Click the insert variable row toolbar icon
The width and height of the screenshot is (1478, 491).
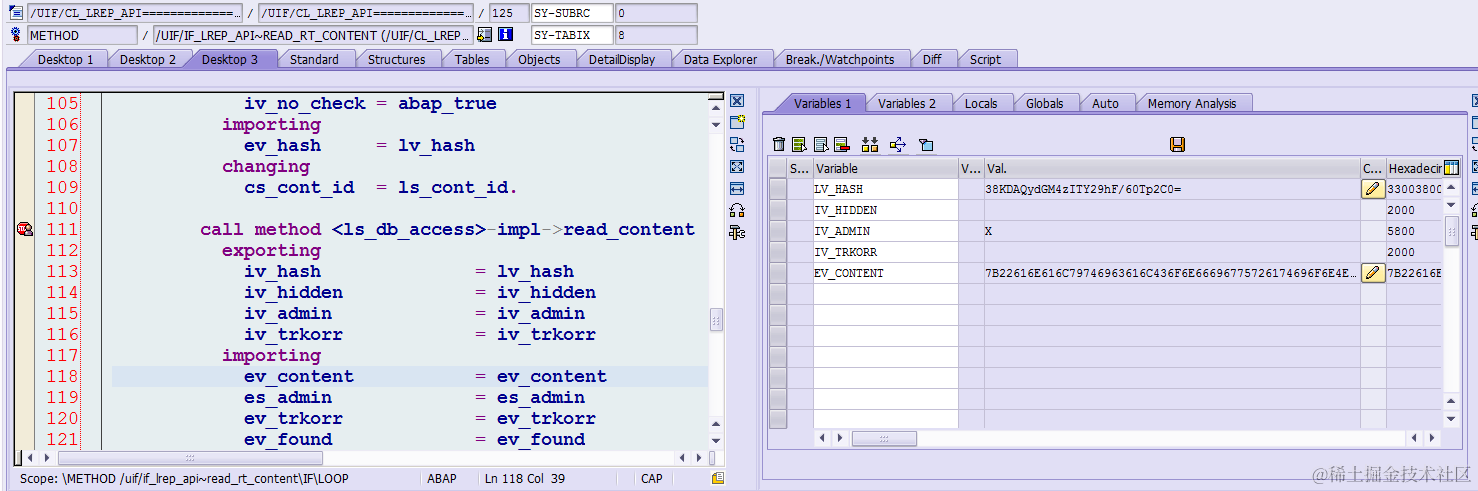click(x=799, y=145)
